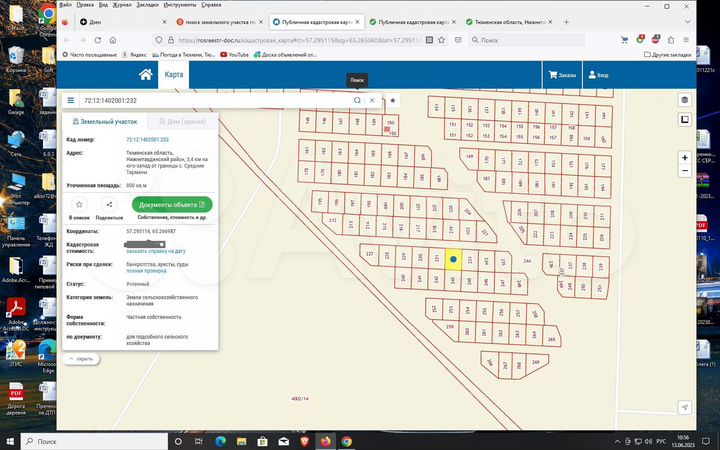Click the Windows taskbar Поиск box
Image resolution: width=720 pixels, height=450 pixels.
95,441
